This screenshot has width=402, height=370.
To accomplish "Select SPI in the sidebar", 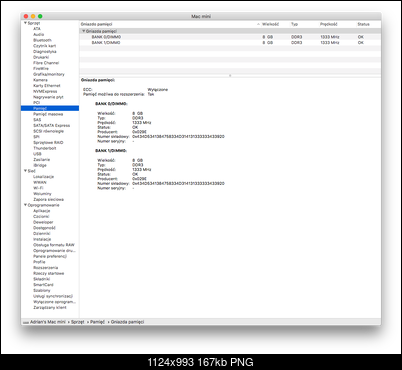I will click(36, 137).
